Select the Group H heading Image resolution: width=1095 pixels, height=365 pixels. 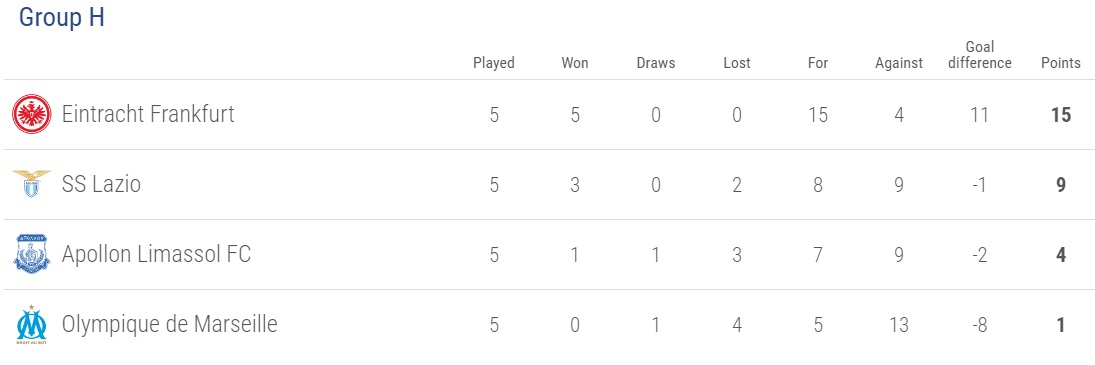click(61, 17)
